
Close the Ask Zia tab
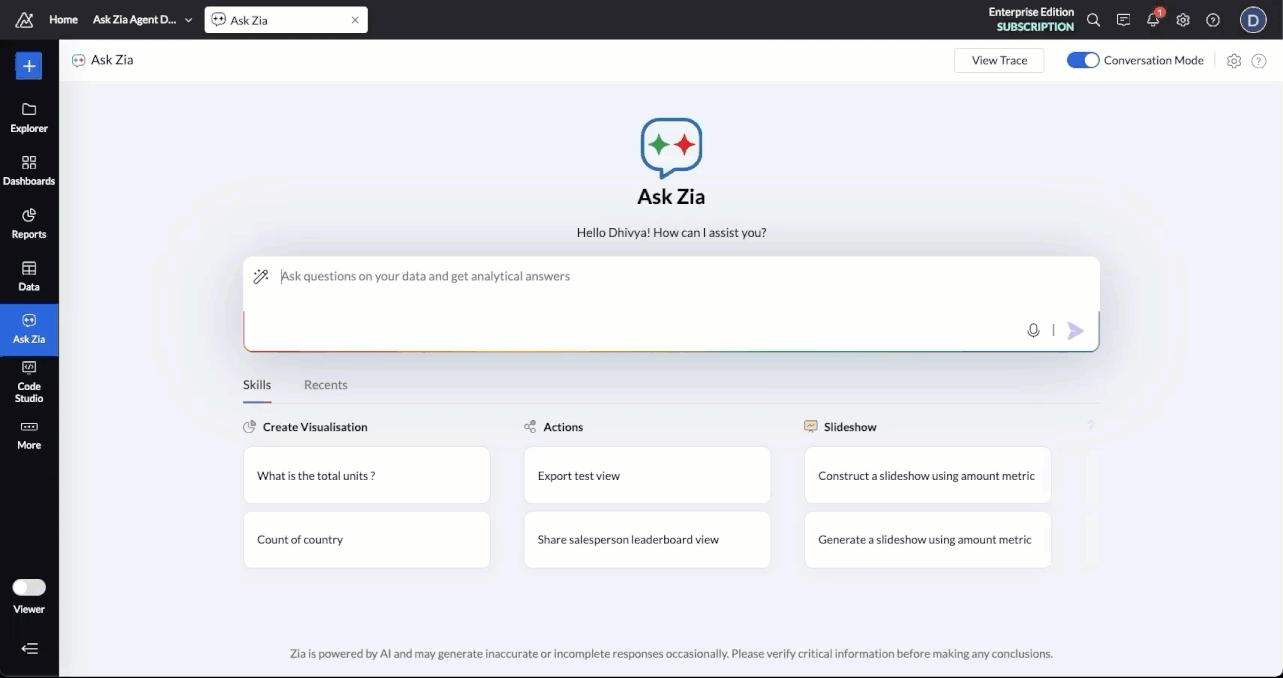click(355, 20)
